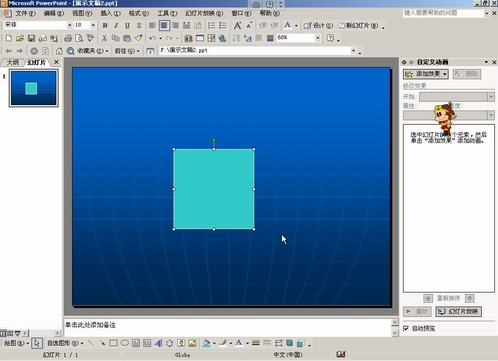This screenshot has width=498, height=361.
Task: Insert WordArt icon
Action: (x=158, y=343)
